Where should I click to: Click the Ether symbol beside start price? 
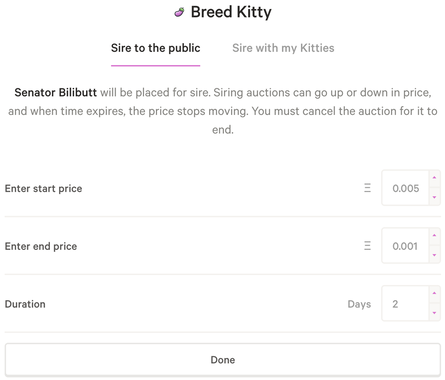pyautogui.click(x=367, y=188)
